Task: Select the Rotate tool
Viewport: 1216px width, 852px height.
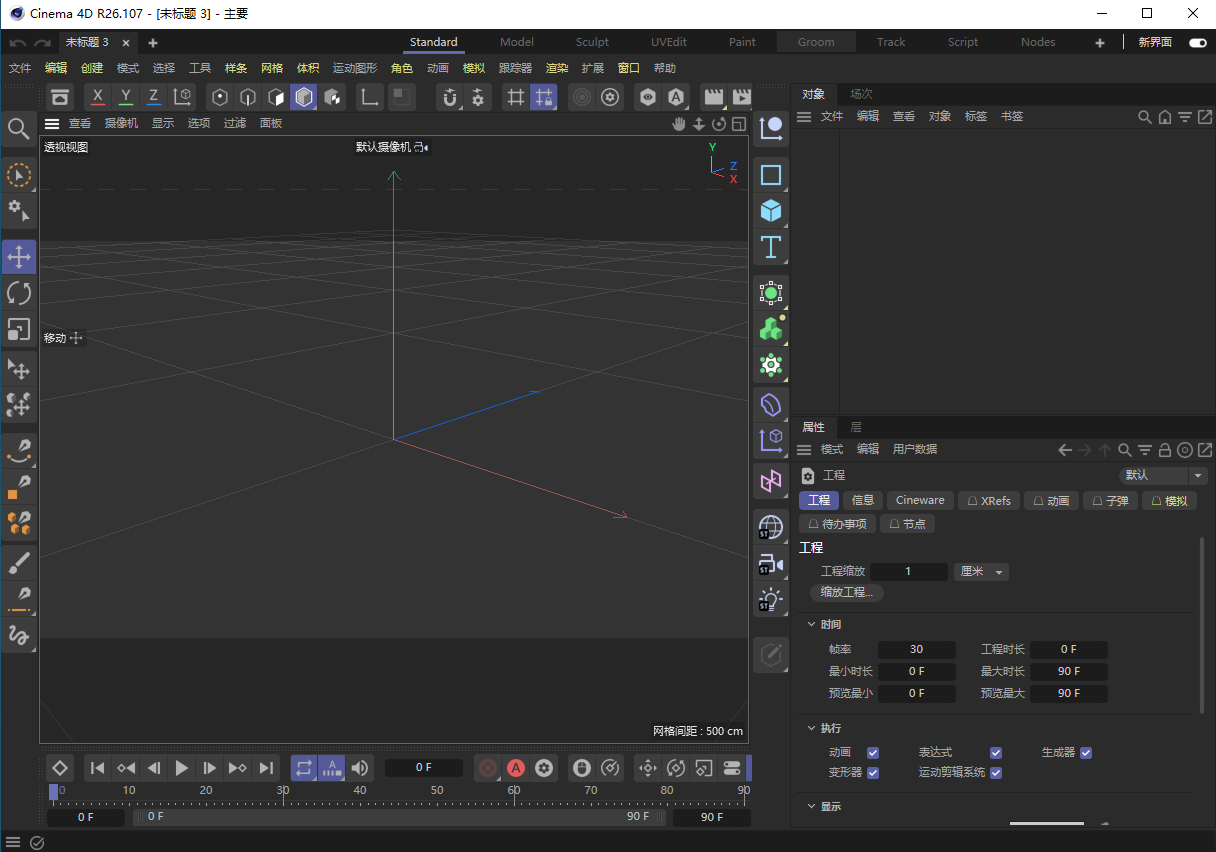Action: tap(19, 292)
